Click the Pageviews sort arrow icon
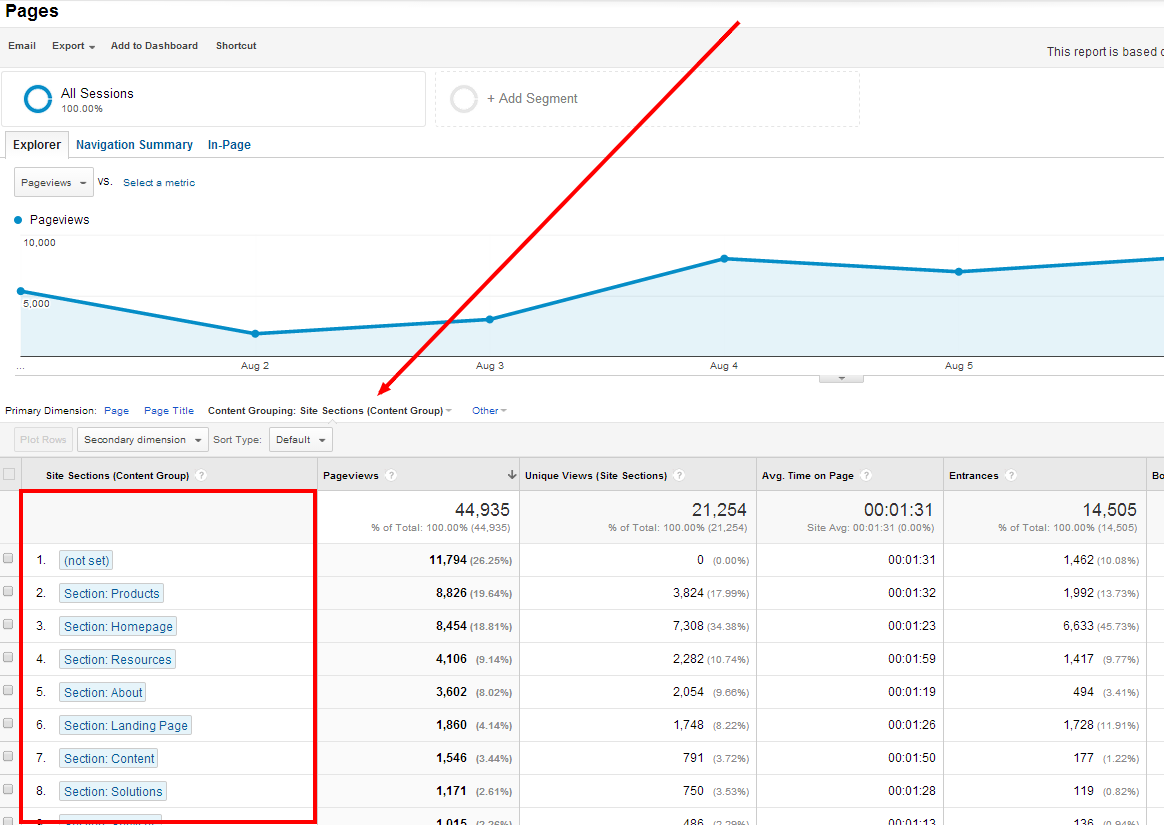This screenshot has height=825, width=1164. pyautogui.click(x=512, y=475)
